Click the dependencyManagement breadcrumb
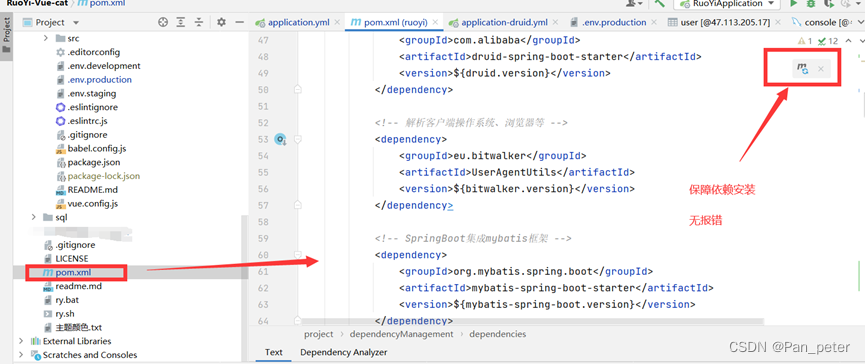Image resolution: width=865 pixels, height=364 pixels. 402,334
